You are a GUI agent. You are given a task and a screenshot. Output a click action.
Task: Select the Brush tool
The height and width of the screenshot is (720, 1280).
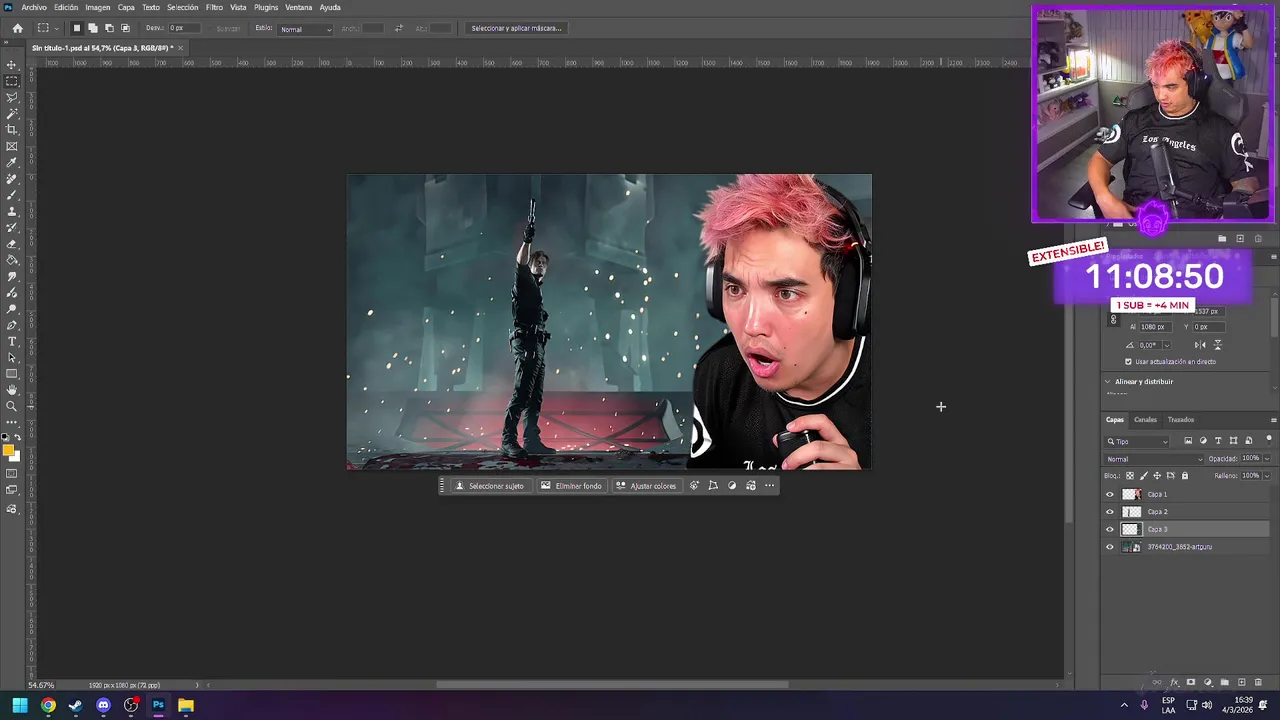point(12,195)
